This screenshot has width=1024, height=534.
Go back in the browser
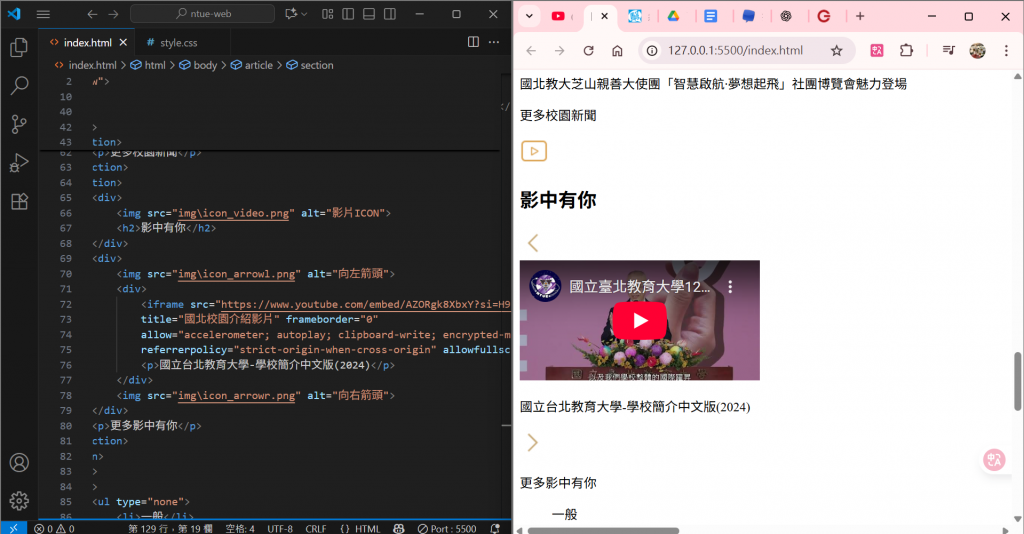pyautogui.click(x=531, y=50)
